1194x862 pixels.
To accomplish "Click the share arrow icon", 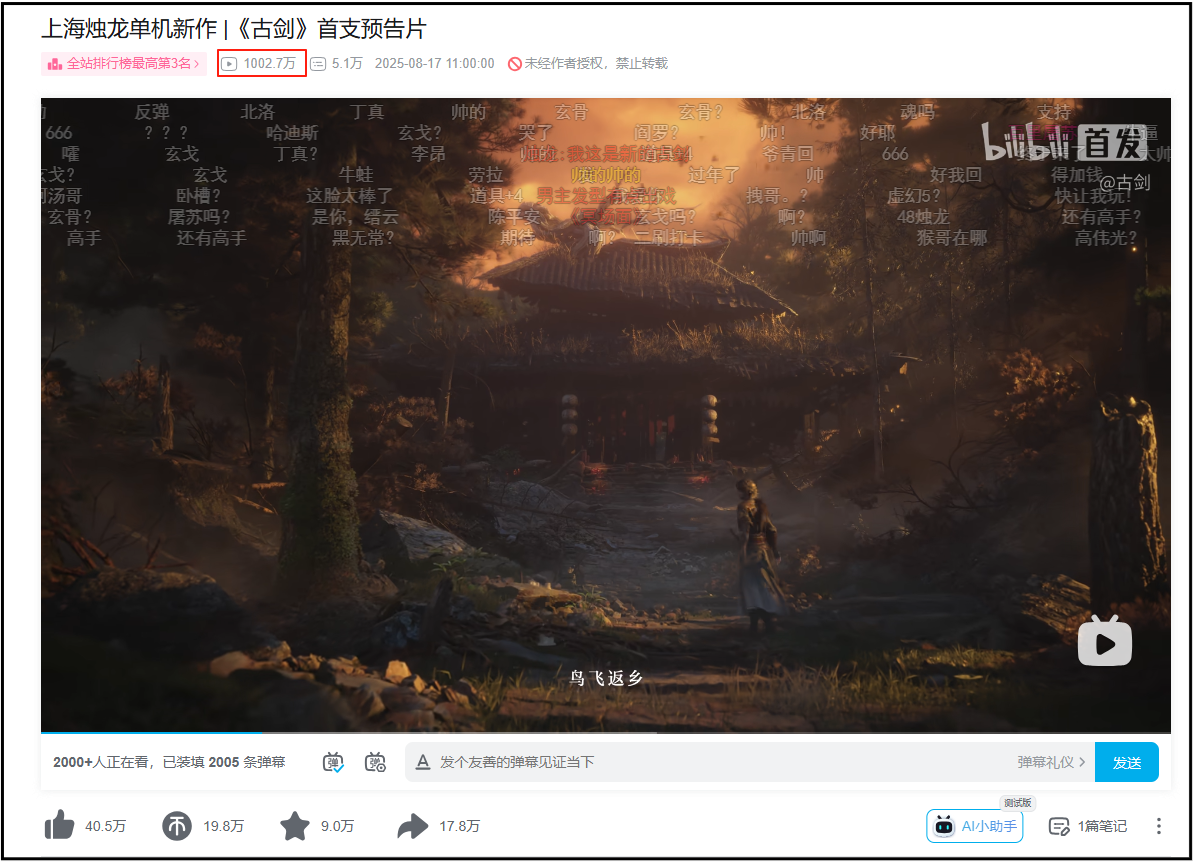I will (x=413, y=826).
